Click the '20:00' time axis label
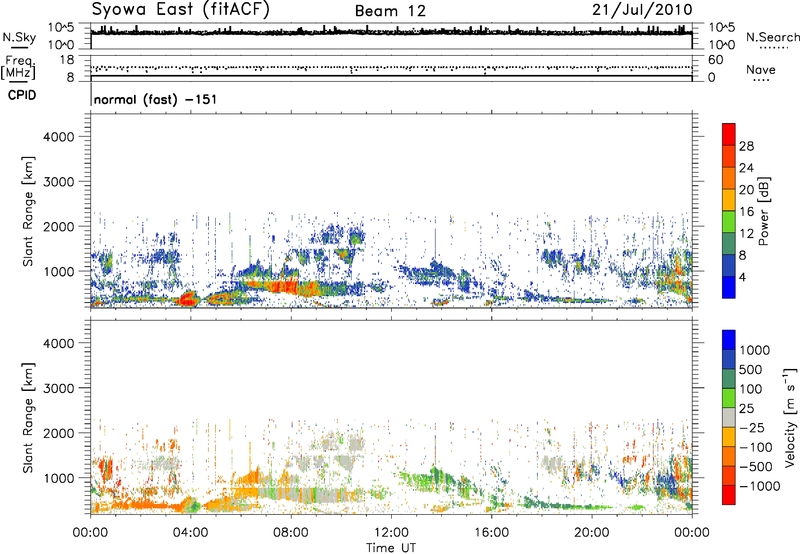Viewport: 800px width, 554px height. pos(592,533)
